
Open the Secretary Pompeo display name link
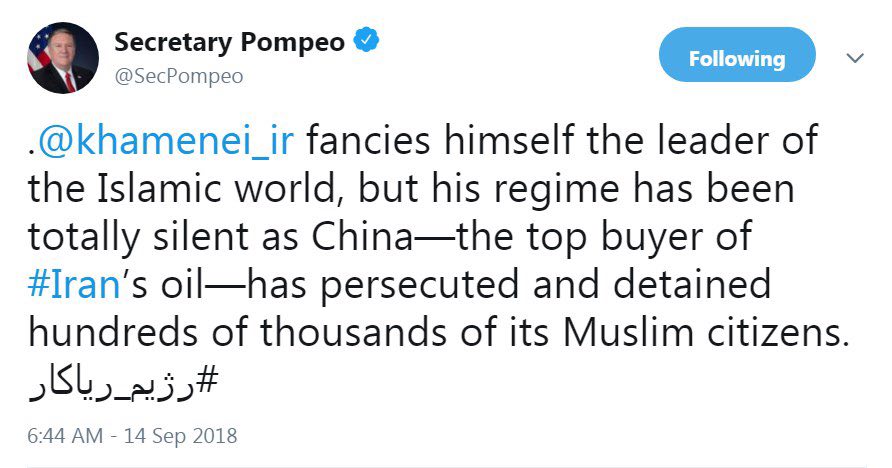point(230,43)
